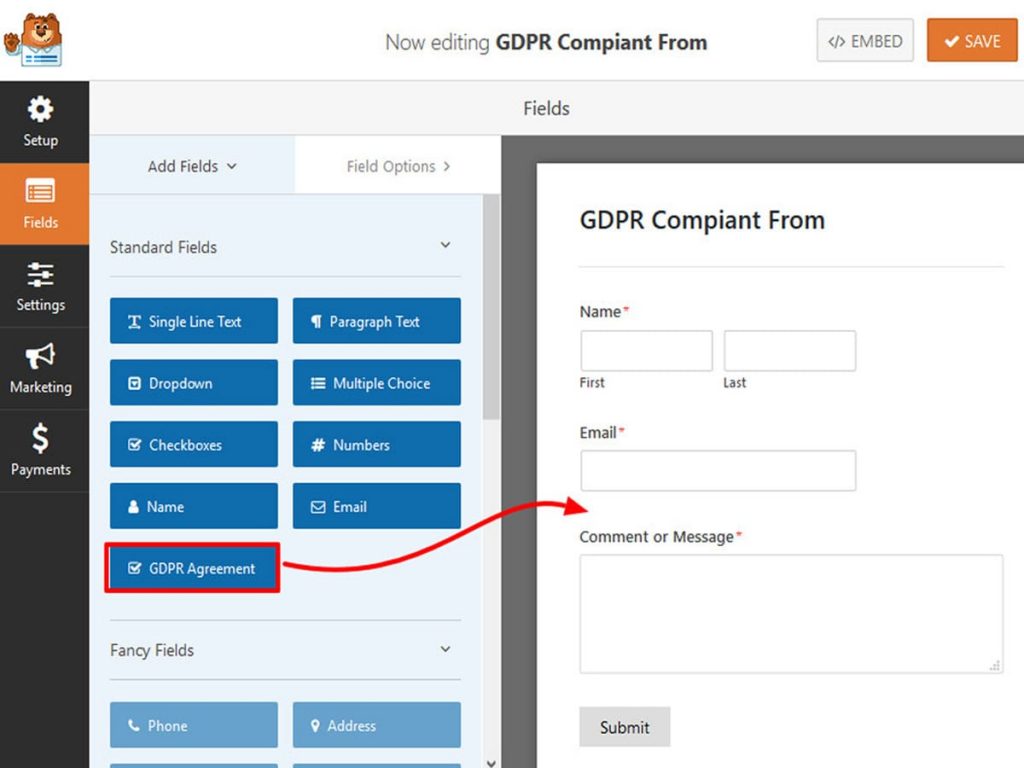Switch to the Field Options tab
The image size is (1024, 768).
click(x=397, y=166)
